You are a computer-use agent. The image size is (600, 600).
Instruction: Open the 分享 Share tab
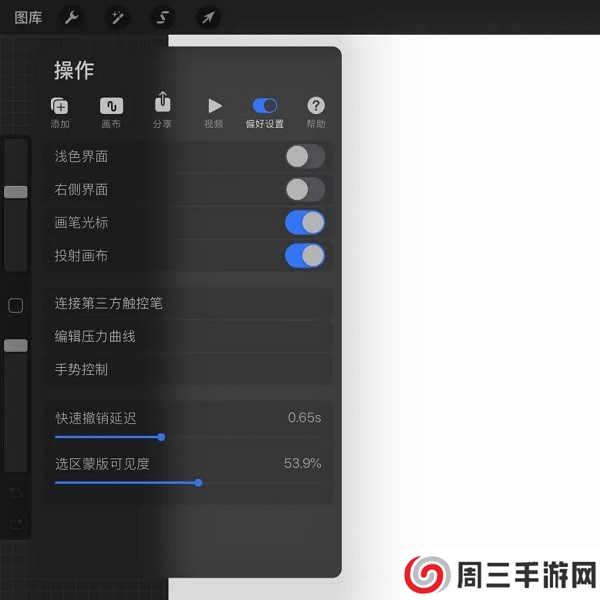(163, 110)
